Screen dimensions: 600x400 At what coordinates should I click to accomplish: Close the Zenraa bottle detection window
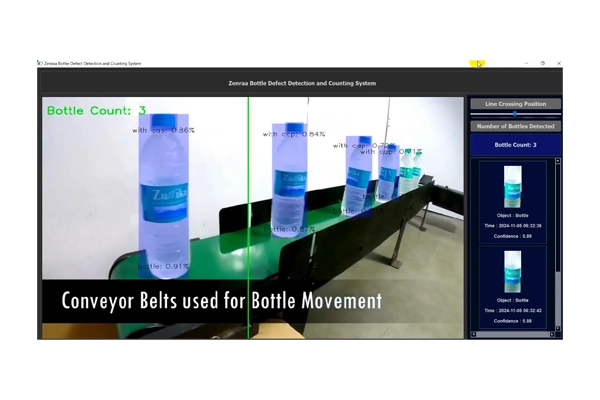pyautogui.click(x=558, y=63)
